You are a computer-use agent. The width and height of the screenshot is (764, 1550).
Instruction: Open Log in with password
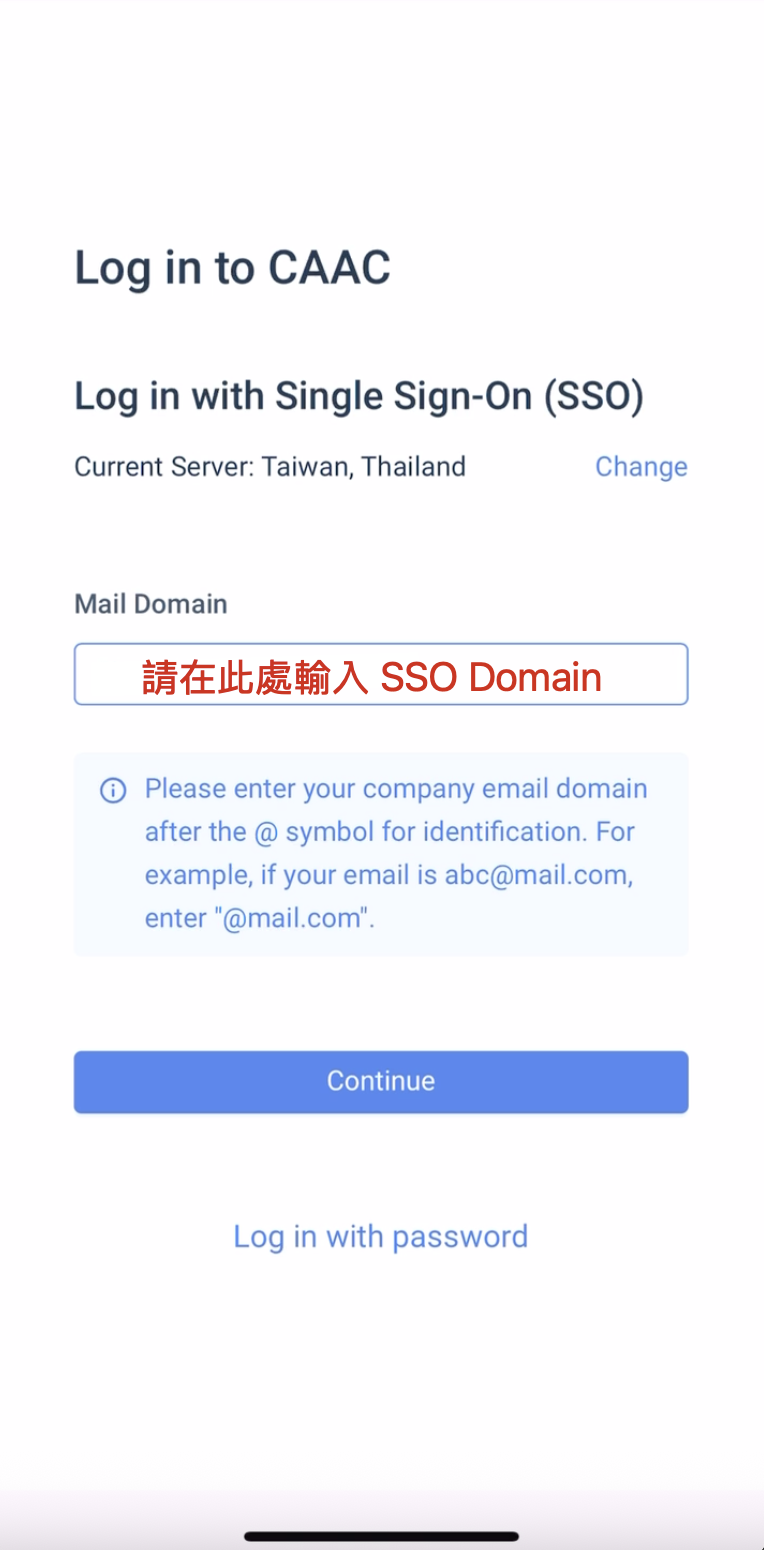(381, 1237)
